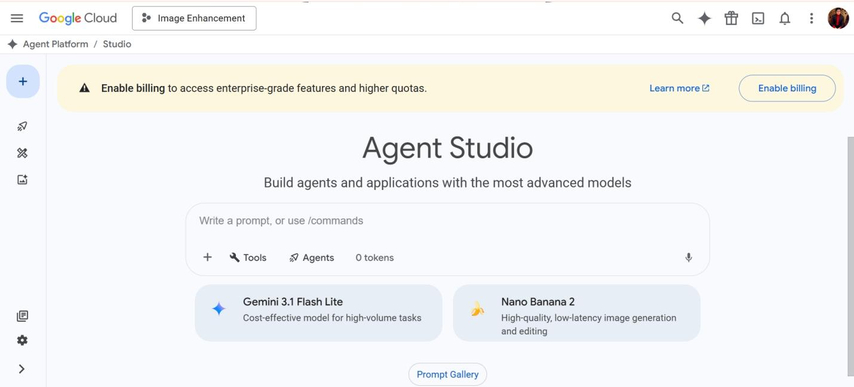Open the image sparkle icon in sidebar
This screenshot has width=854, height=387.
pyautogui.click(x=22, y=180)
